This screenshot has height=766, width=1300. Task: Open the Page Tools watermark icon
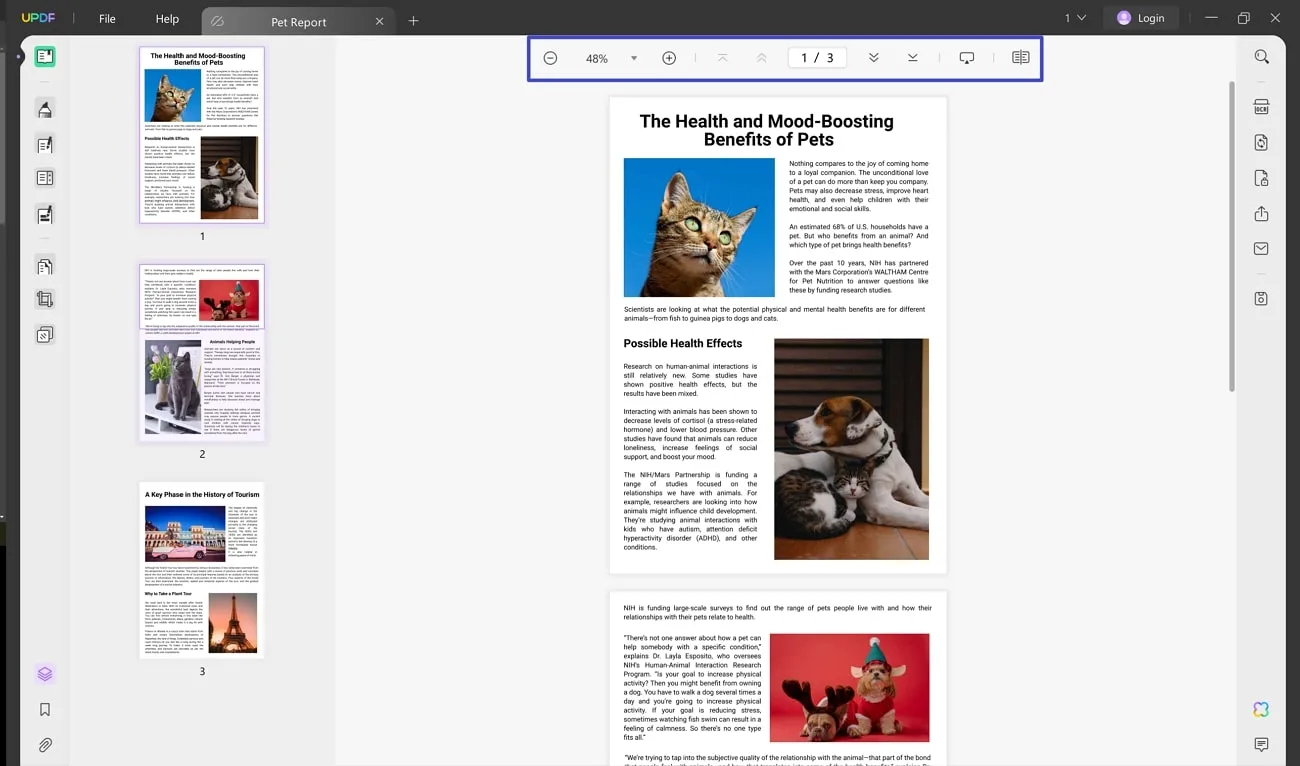[x=45, y=334]
